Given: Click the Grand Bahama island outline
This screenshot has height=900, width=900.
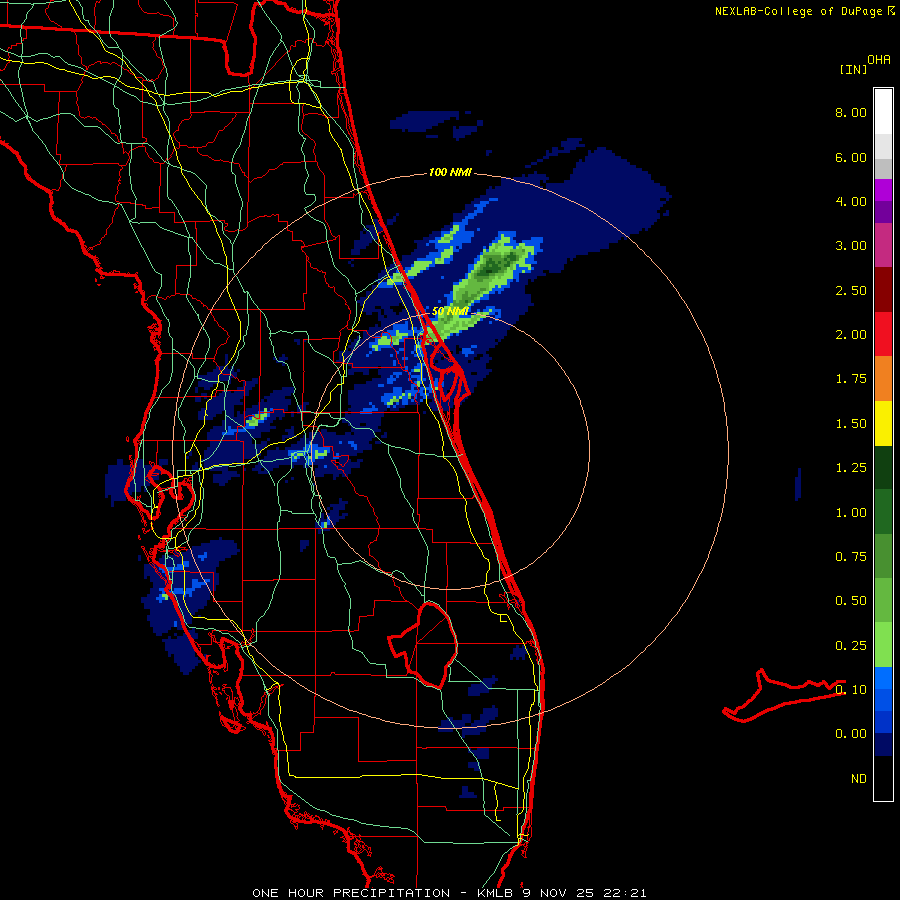Looking at the screenshot, I should click(784, 695).
